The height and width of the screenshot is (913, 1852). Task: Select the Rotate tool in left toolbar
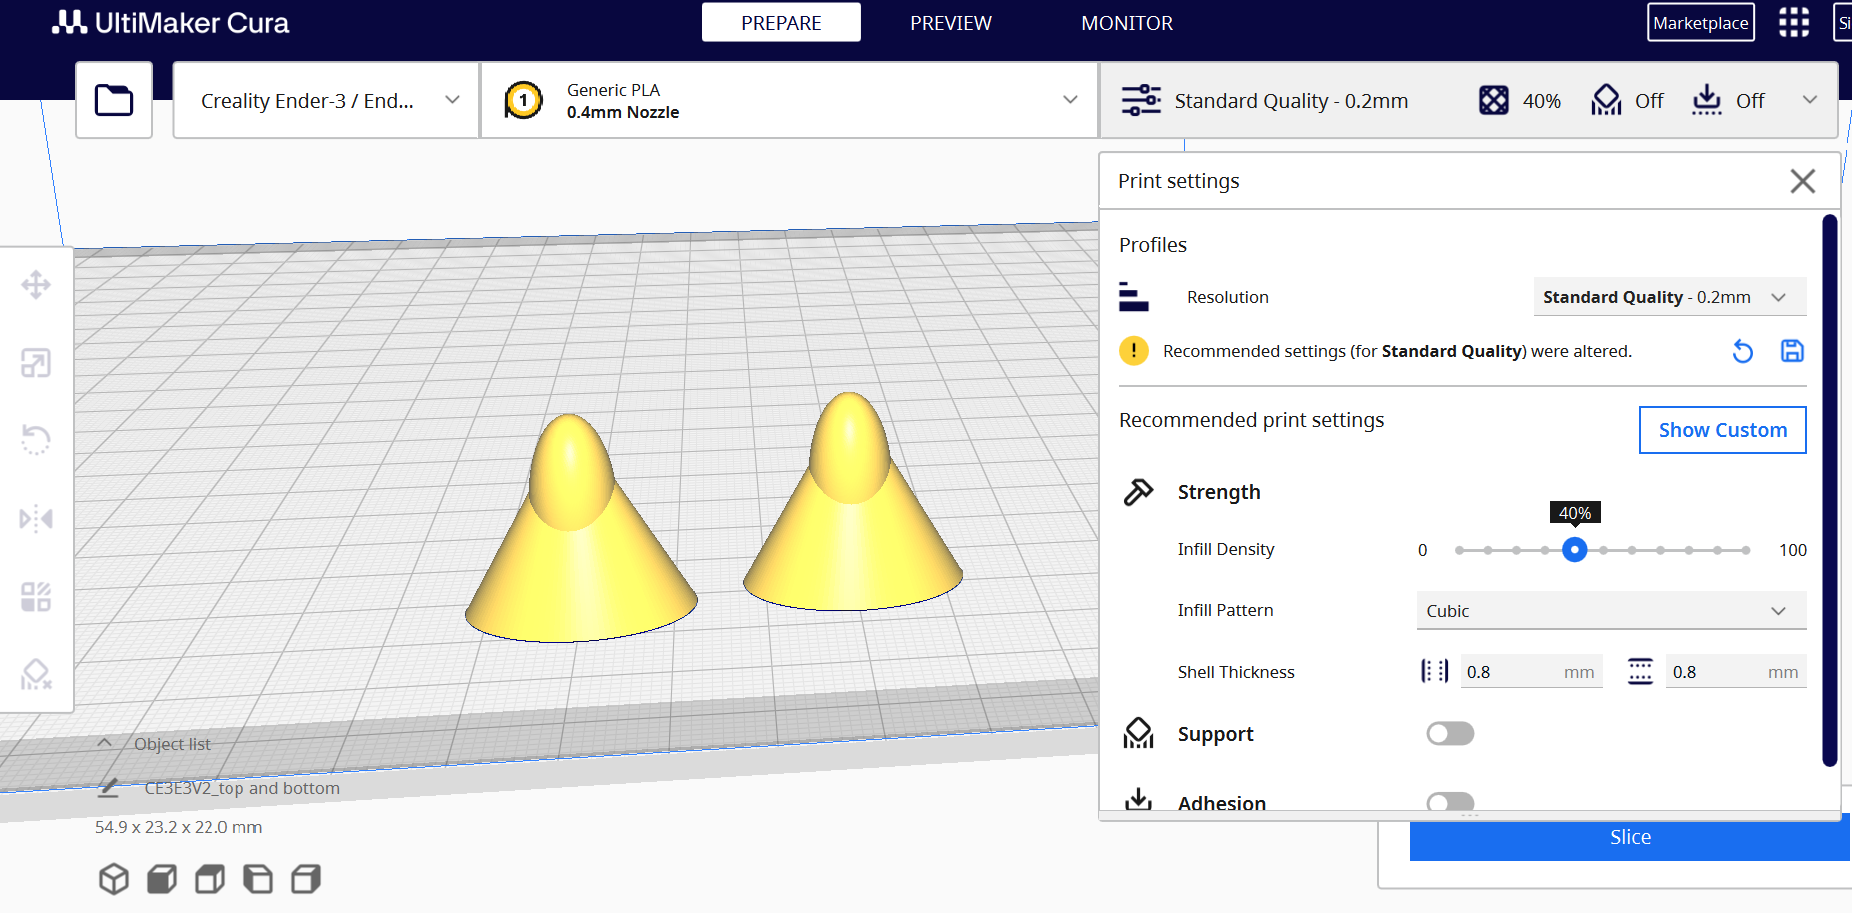(x=36, y=440)
